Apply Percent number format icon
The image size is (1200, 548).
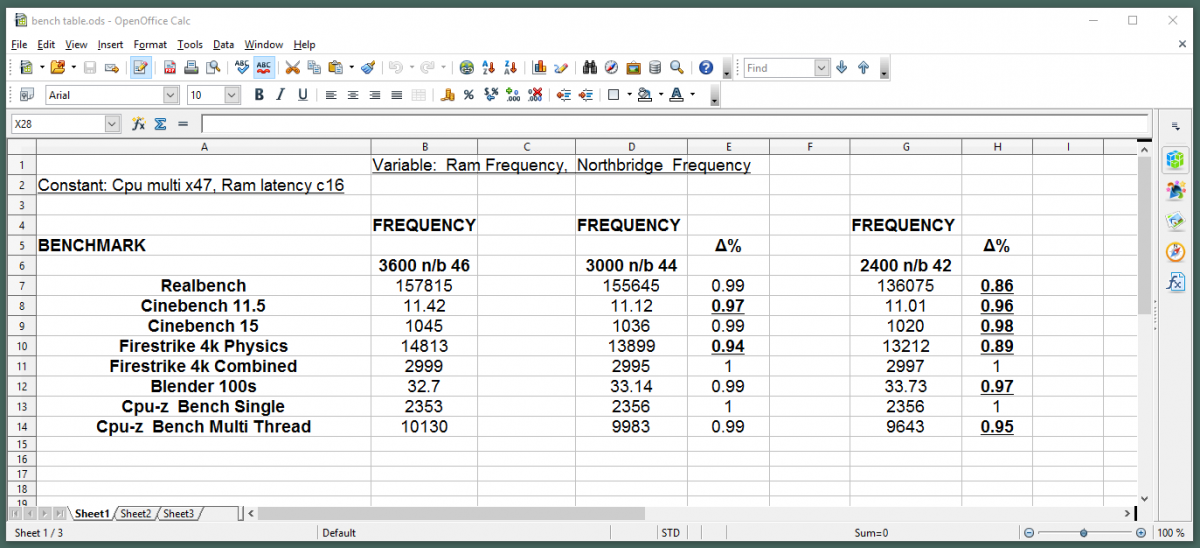point(469,95)
